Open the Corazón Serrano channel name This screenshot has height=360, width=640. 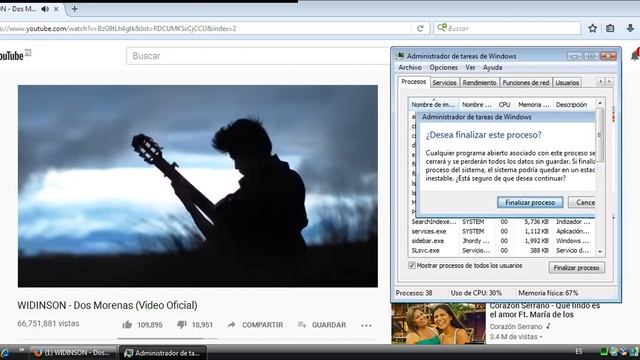(516, 327)
